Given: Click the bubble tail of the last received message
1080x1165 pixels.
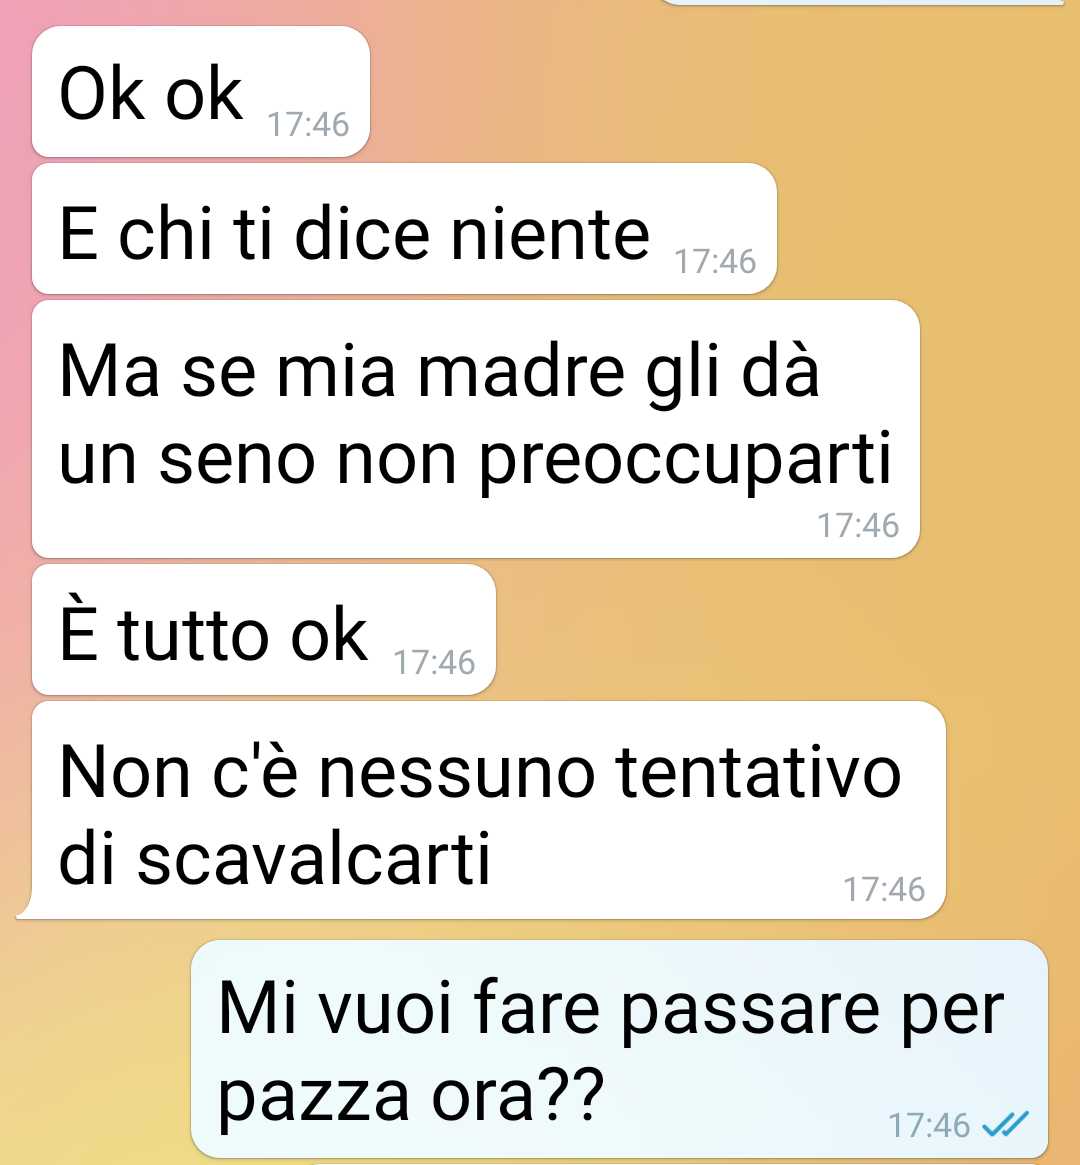Looking at the screenshot, I should pyautogui.click(x=25, y=908).
